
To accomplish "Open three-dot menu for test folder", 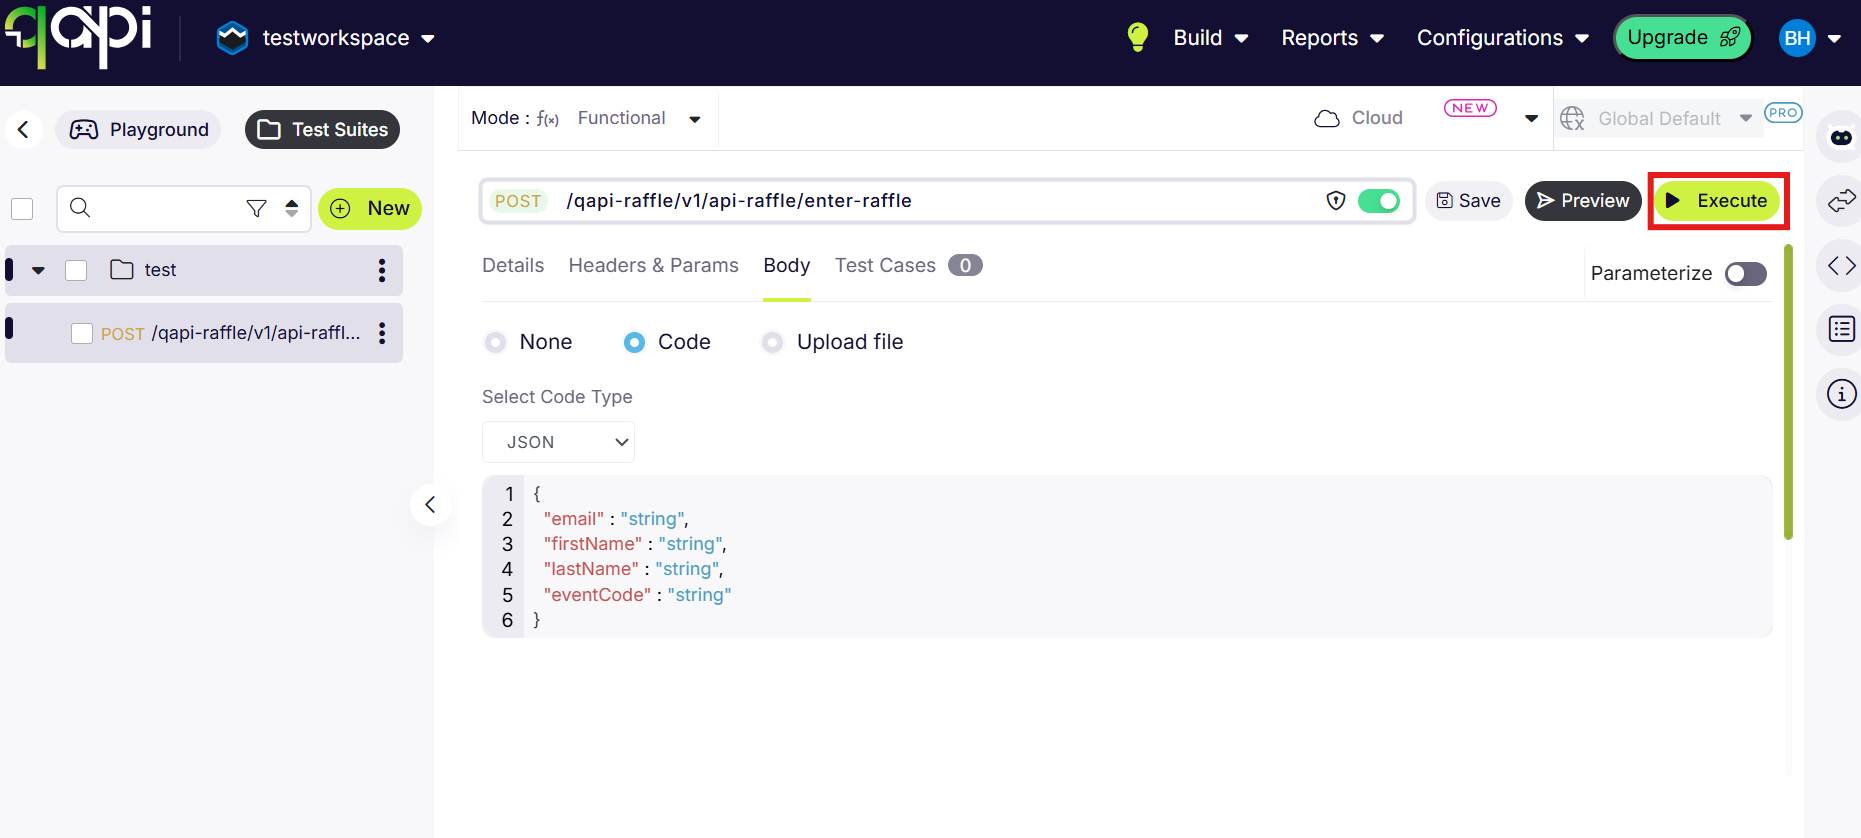I will (381, 270).
